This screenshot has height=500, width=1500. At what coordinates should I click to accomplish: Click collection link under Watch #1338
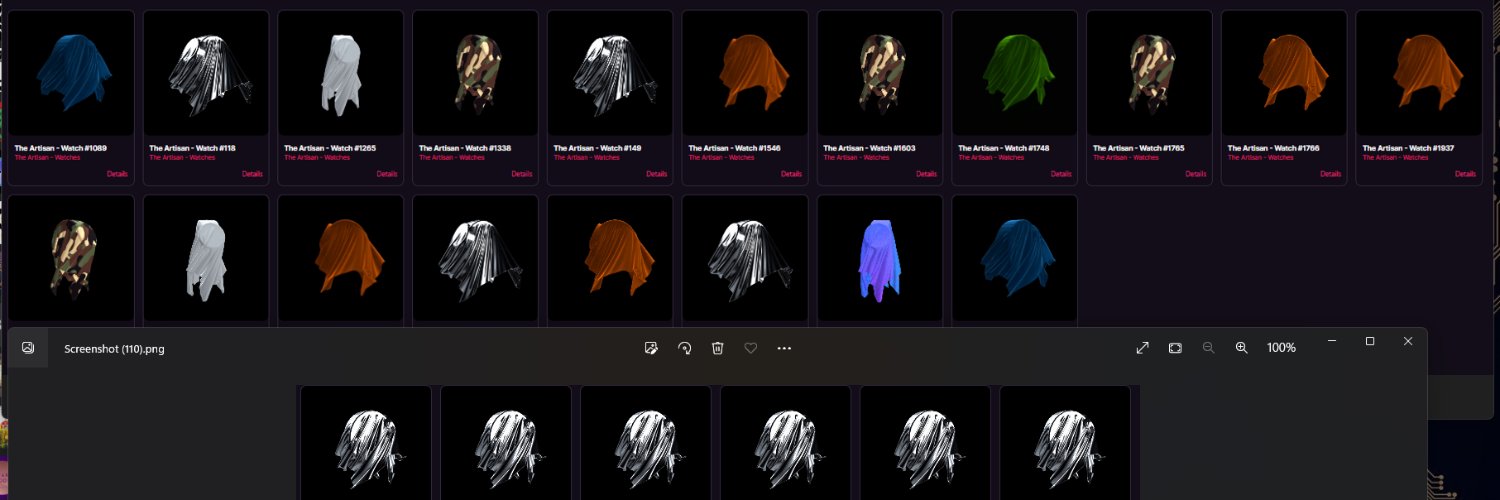tap(452, 157)
